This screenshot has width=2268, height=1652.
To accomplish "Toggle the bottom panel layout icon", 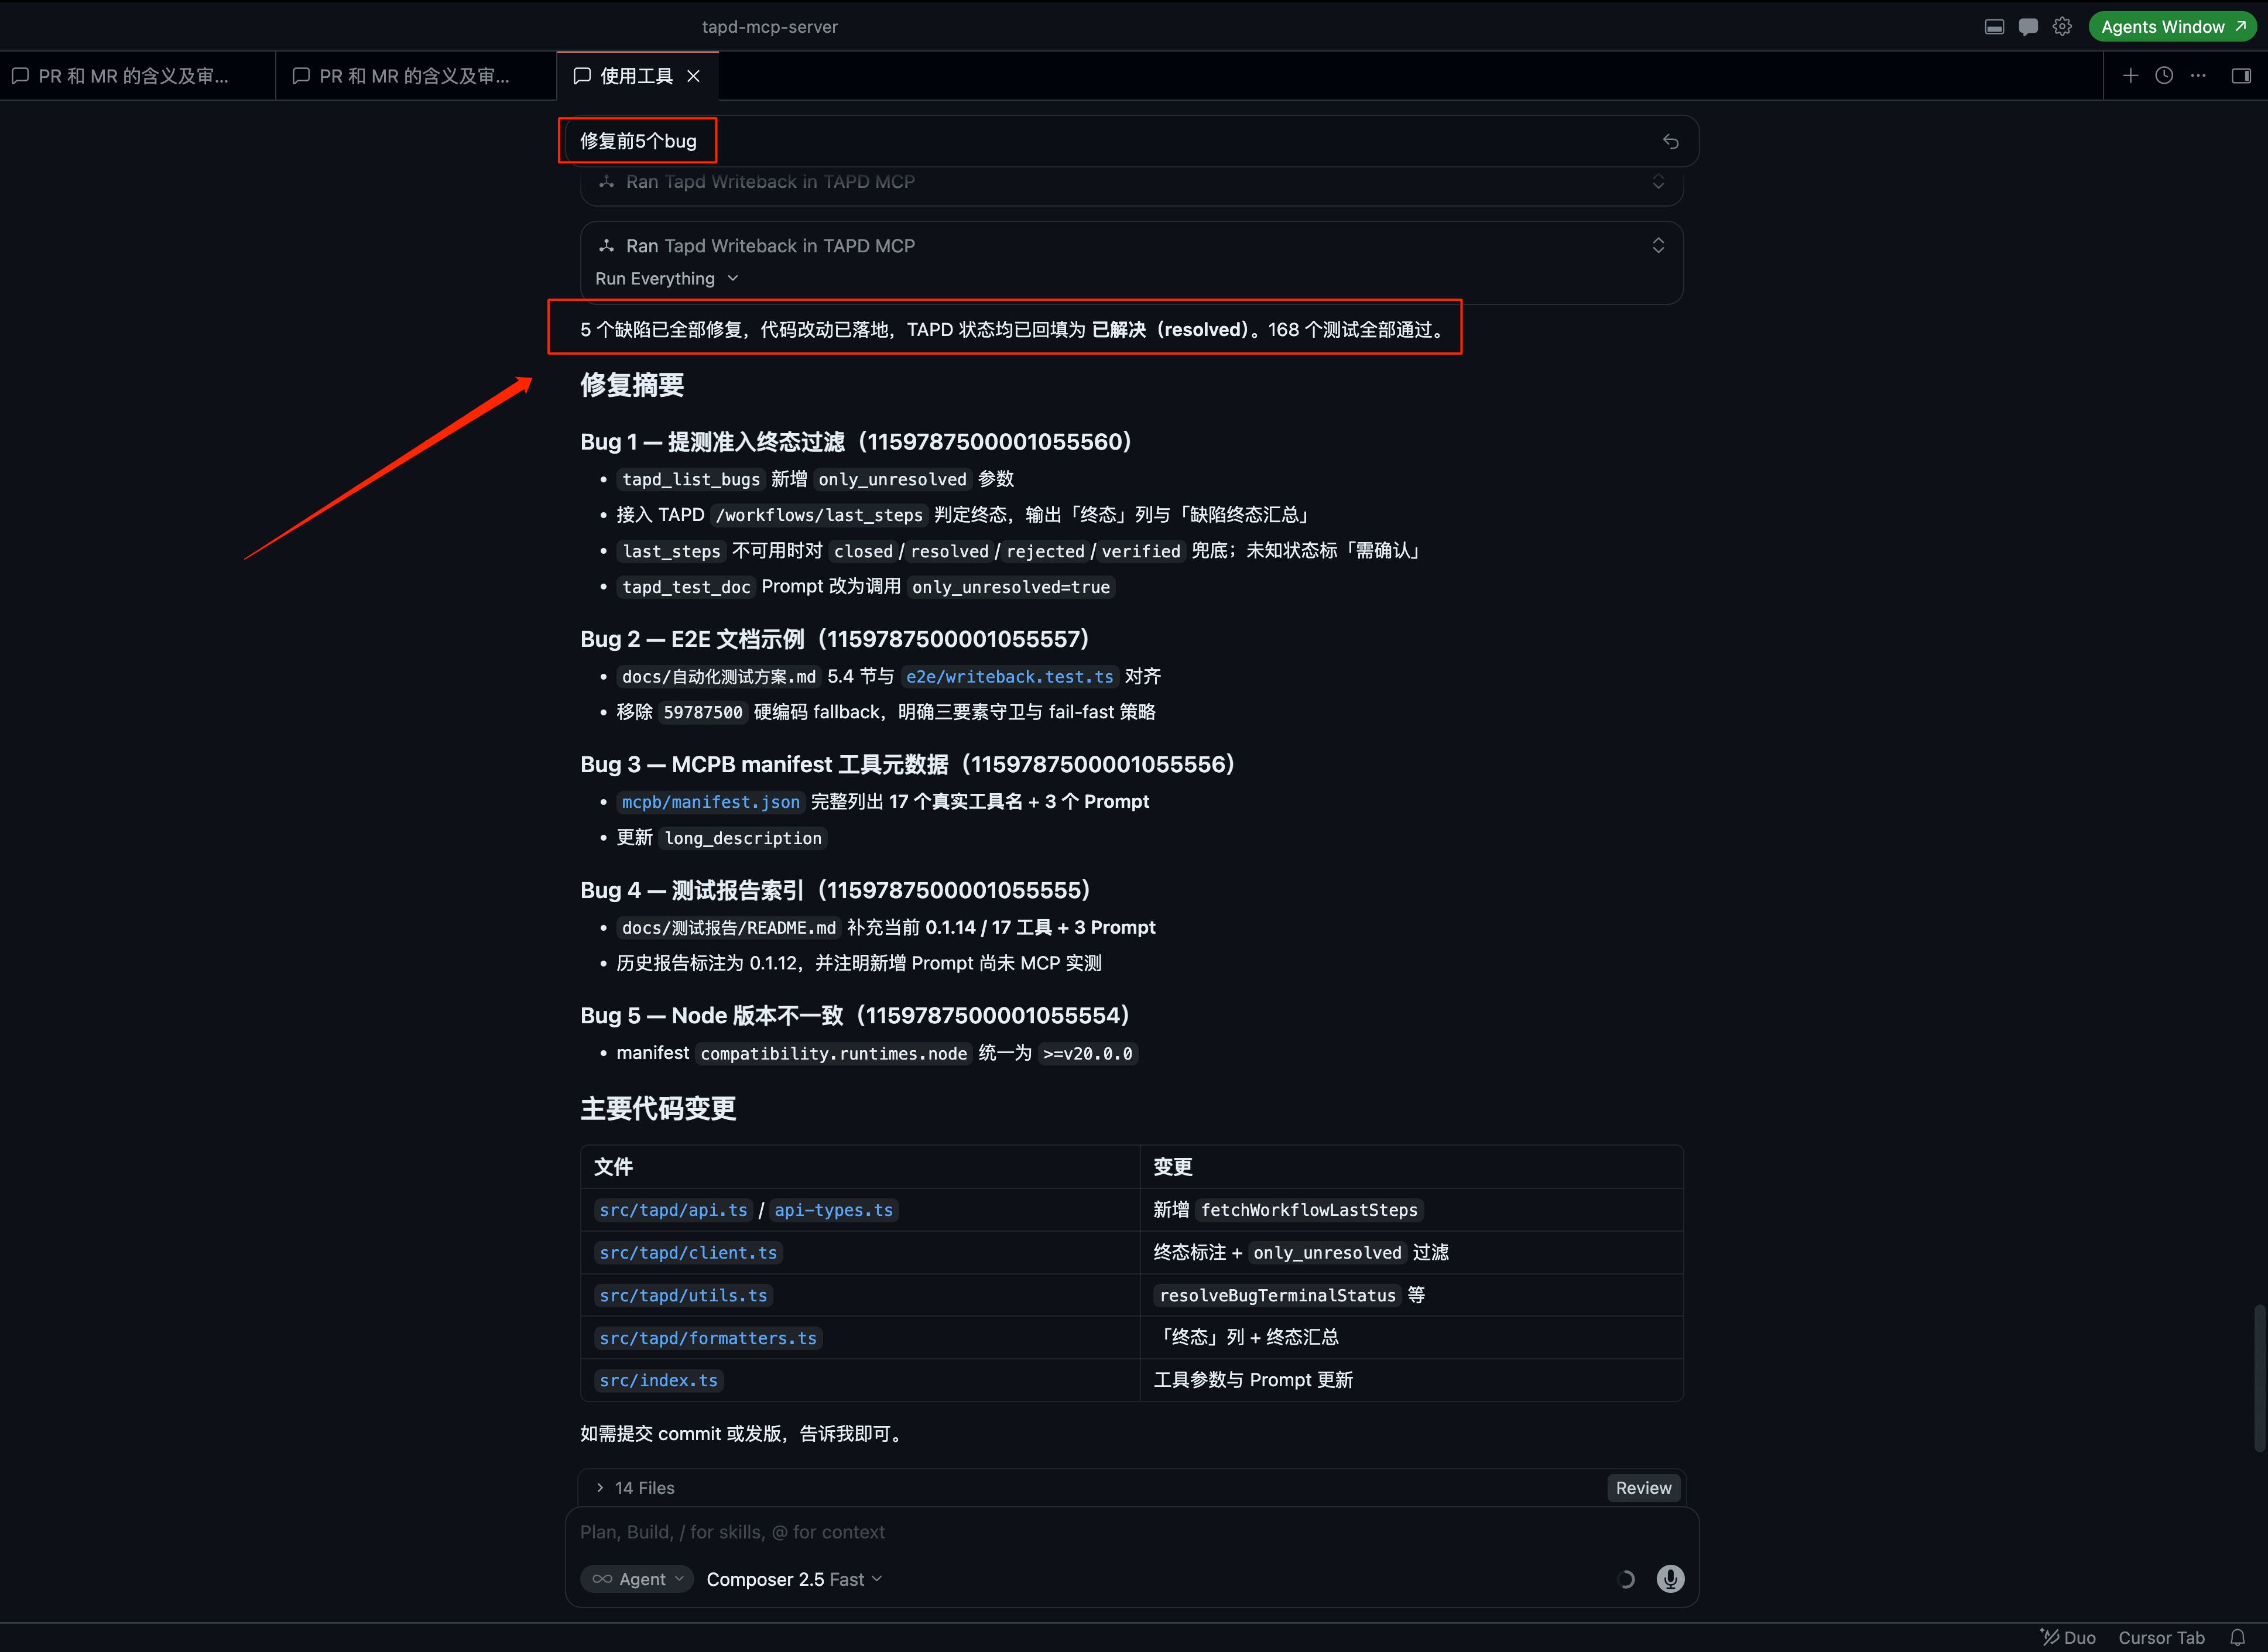I will tap(1994, 27).
